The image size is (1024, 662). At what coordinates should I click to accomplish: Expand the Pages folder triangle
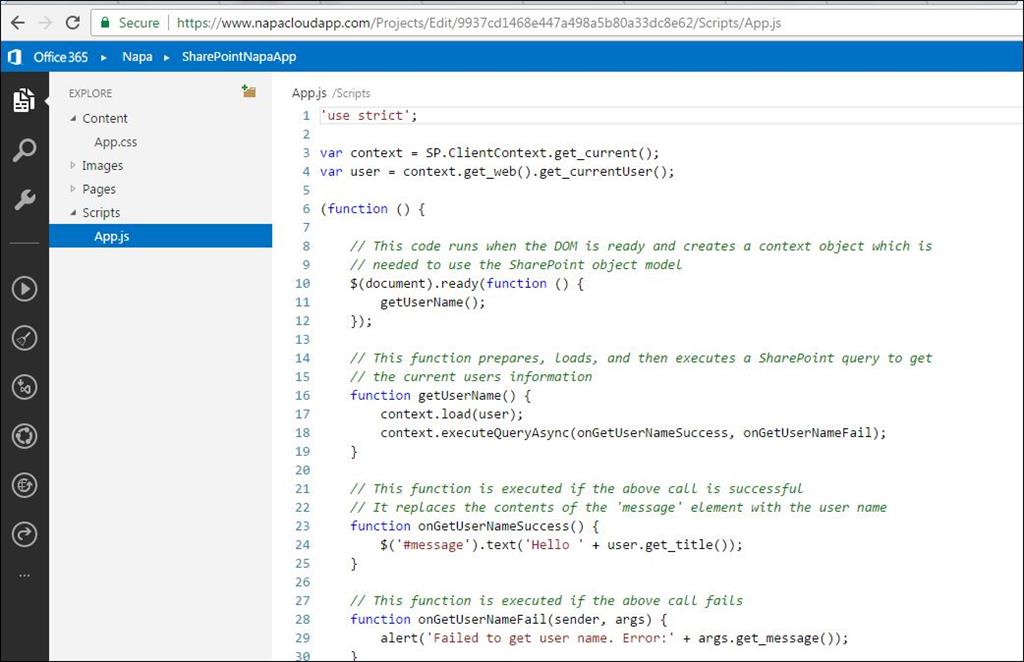click(x=73, y=189)
